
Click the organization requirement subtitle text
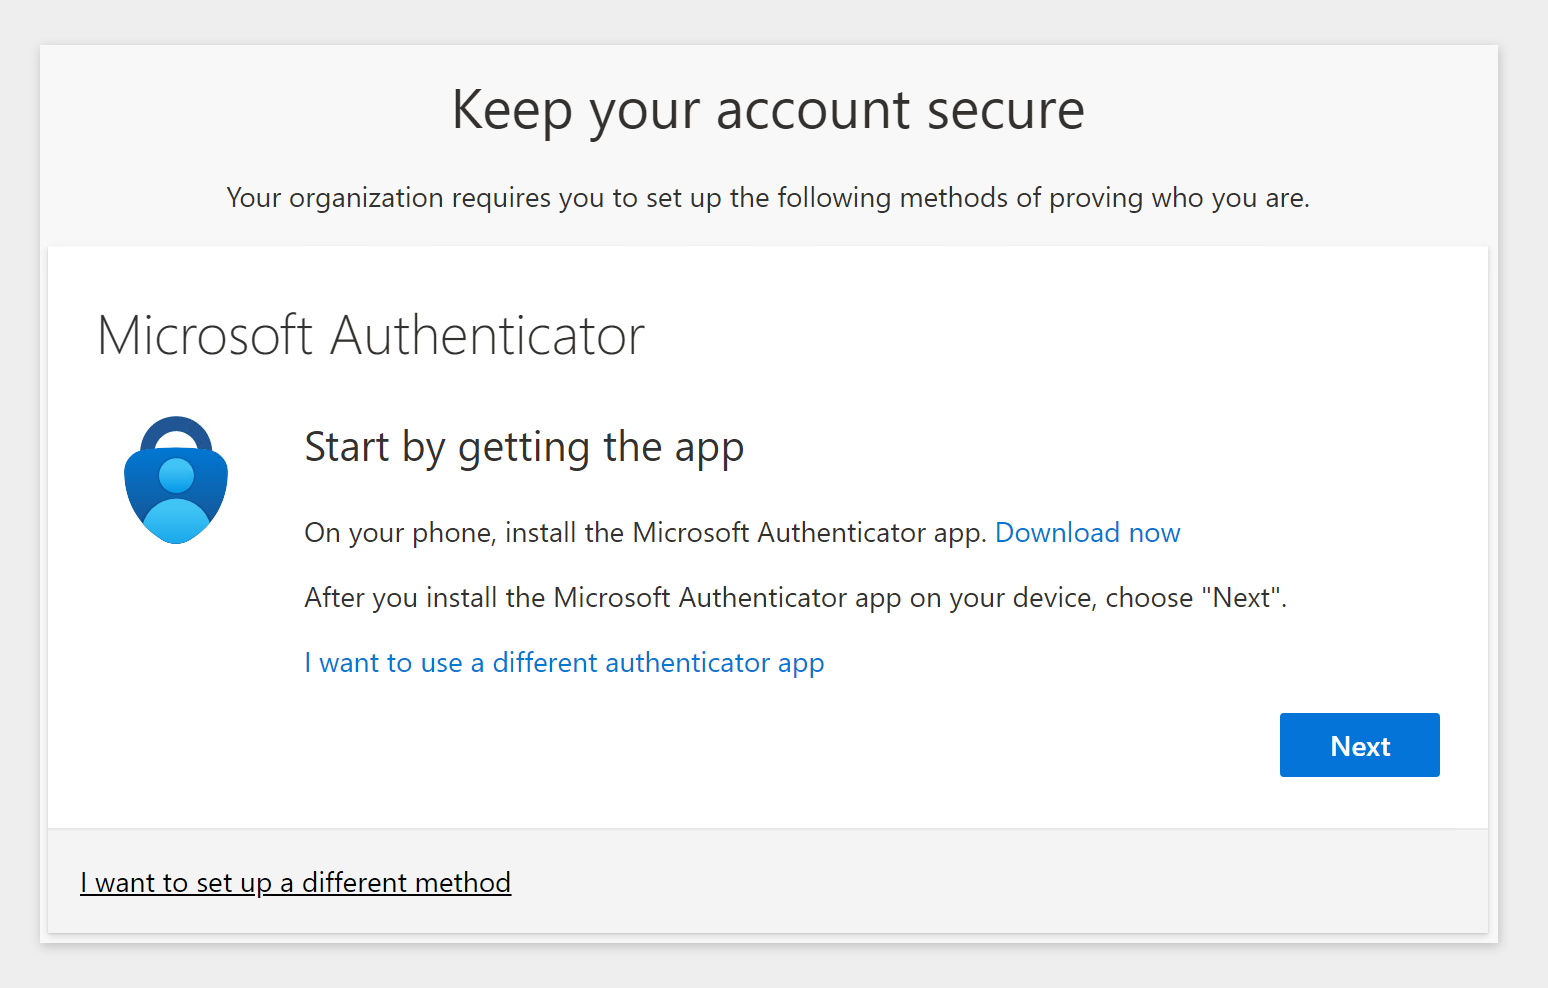pos(768,197)
